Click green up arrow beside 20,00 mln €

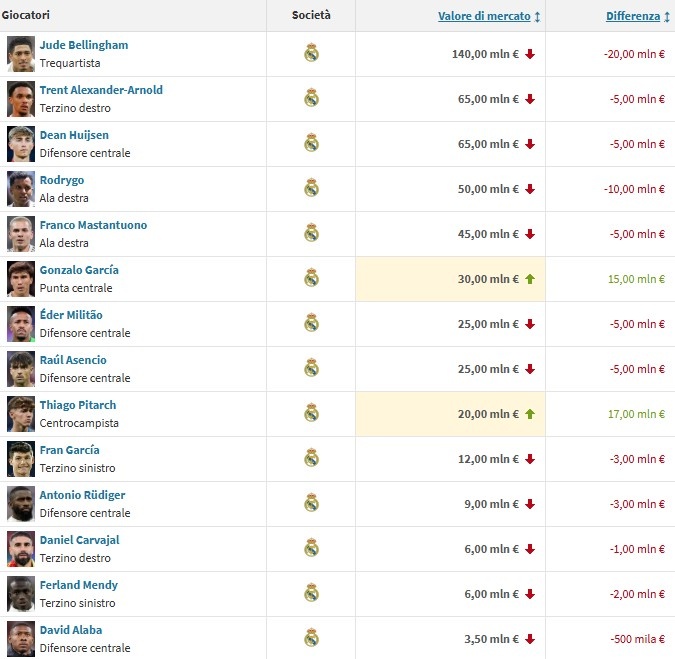pos(530,414)
